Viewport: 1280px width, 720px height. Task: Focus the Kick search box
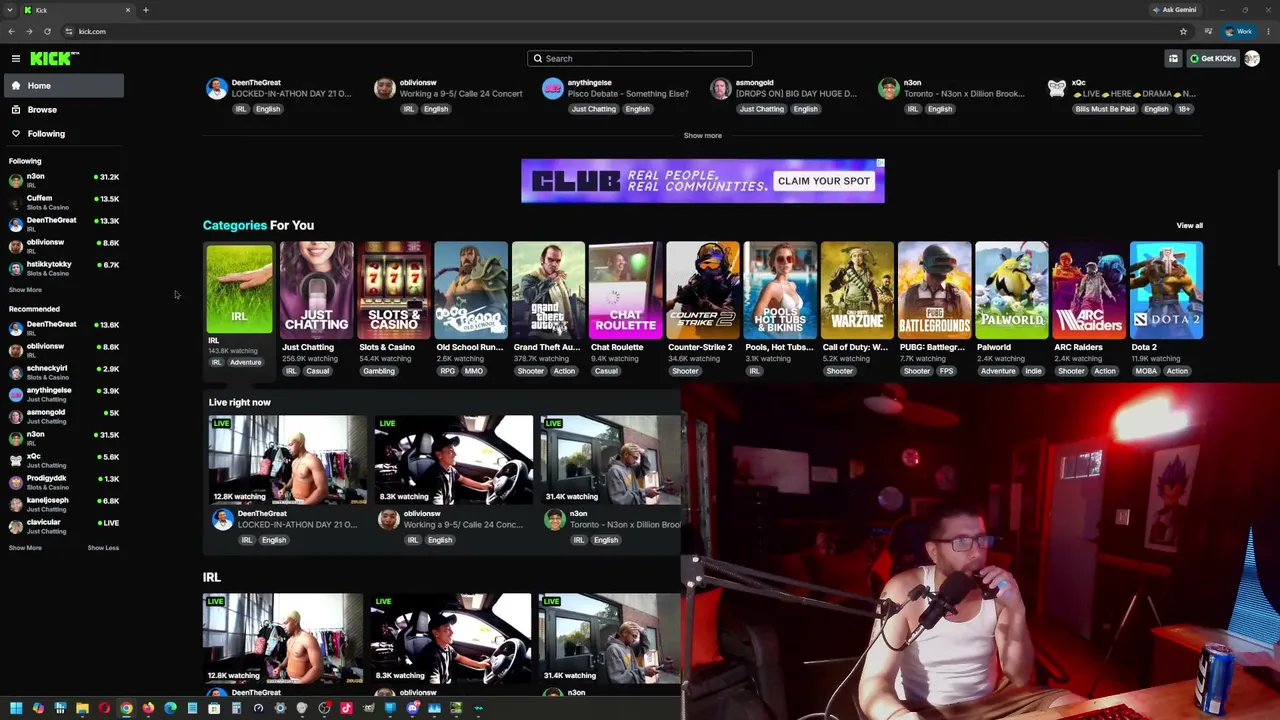coord(640,59)
